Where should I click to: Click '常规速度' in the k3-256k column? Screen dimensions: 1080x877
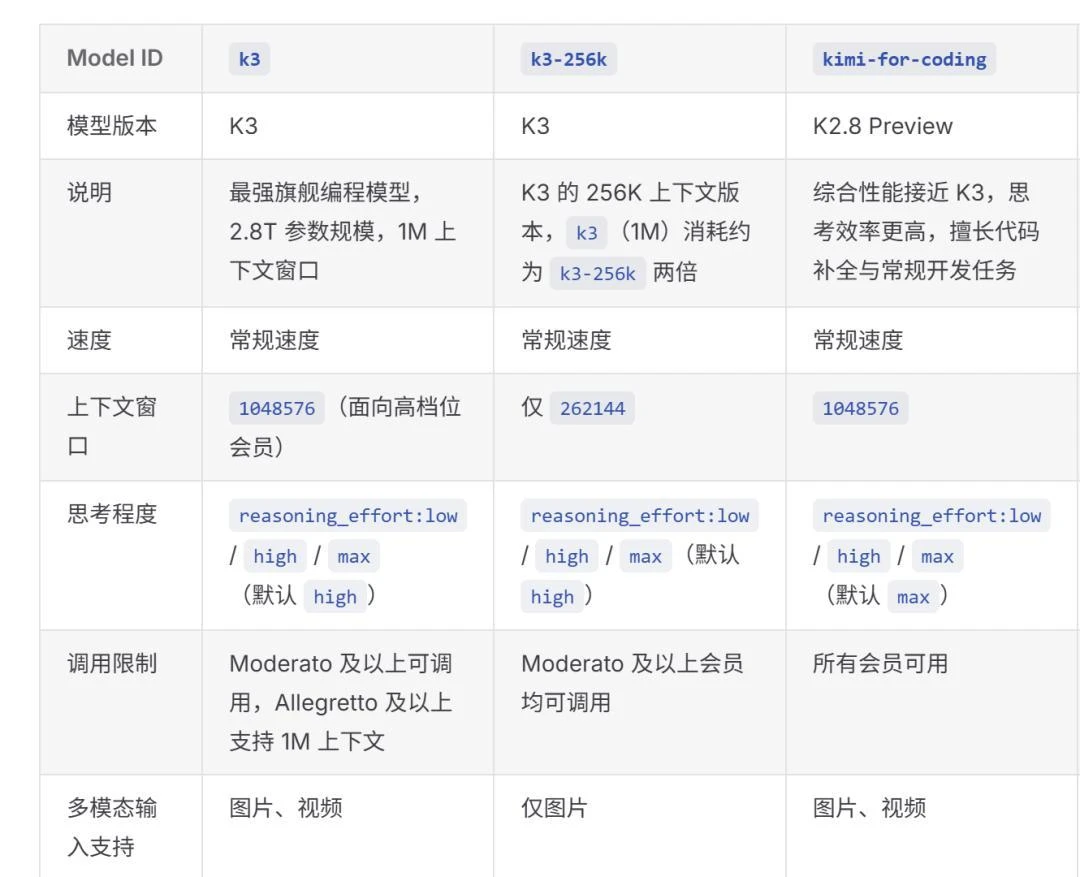pyautogui.click(x=566, y=340)
